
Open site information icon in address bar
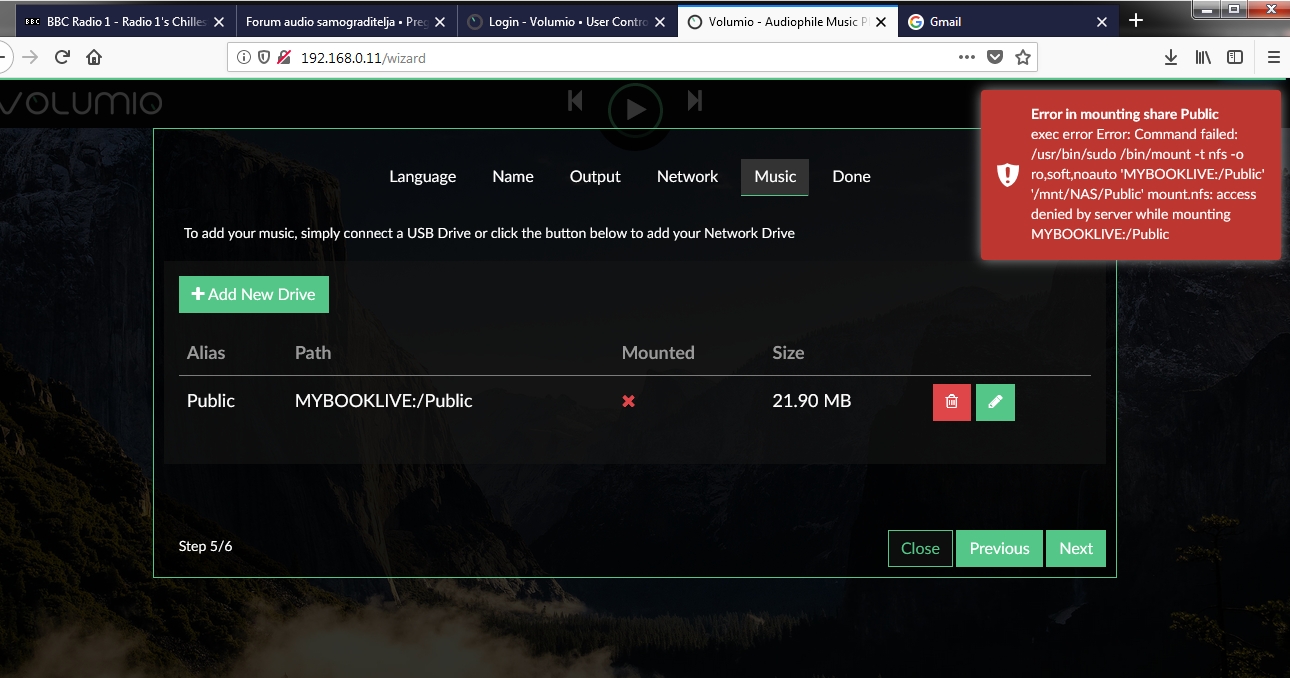tap(244, 58)
